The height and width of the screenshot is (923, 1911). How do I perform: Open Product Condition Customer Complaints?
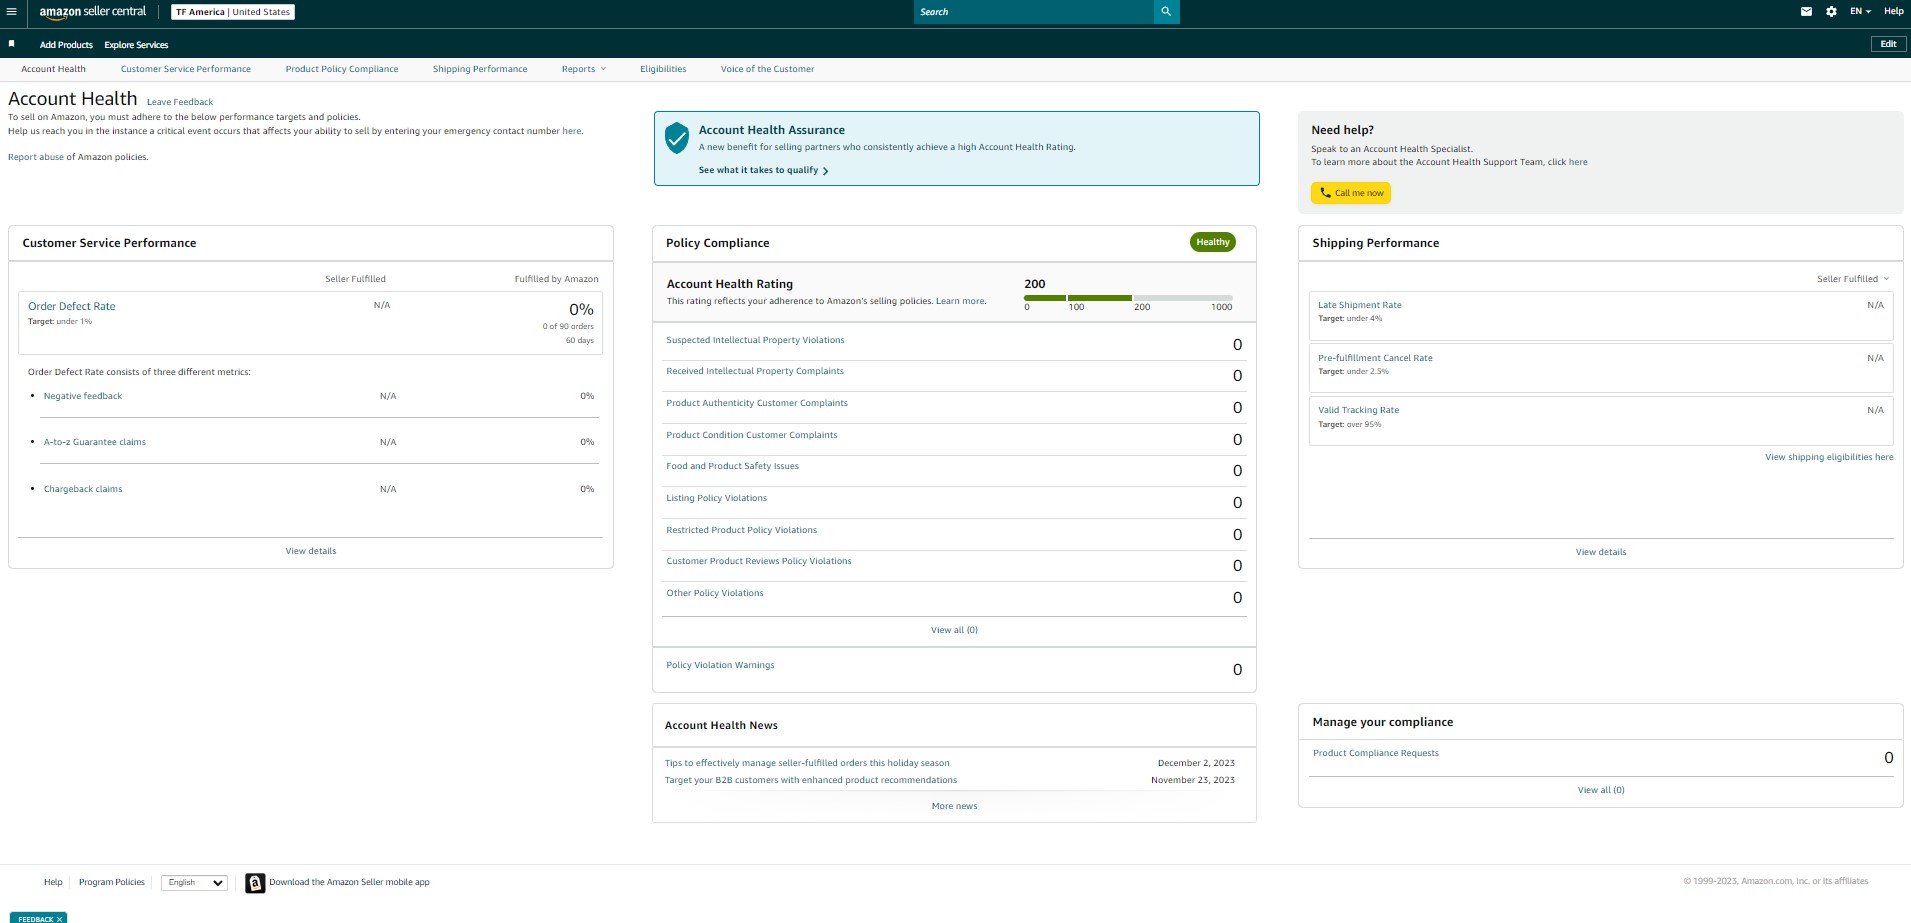coord(752,435)
